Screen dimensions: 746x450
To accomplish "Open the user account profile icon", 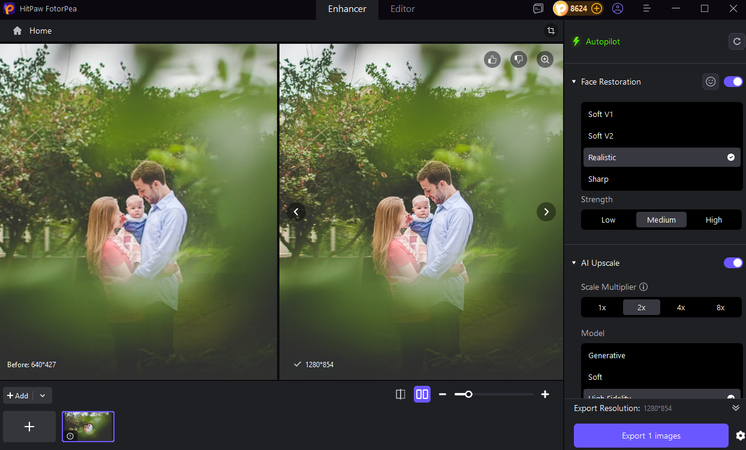I will (618, 9).
